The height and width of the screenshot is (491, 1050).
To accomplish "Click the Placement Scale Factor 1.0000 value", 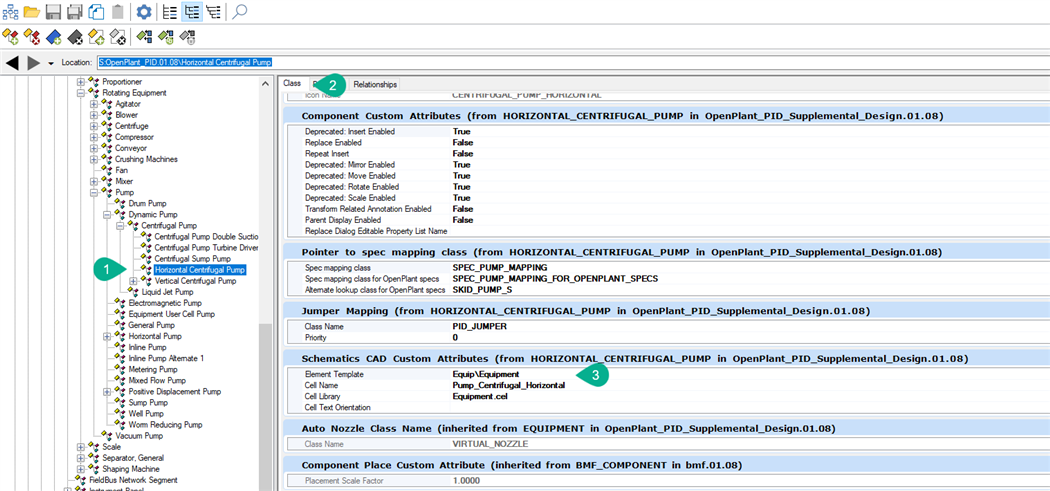I will point(466,481).
